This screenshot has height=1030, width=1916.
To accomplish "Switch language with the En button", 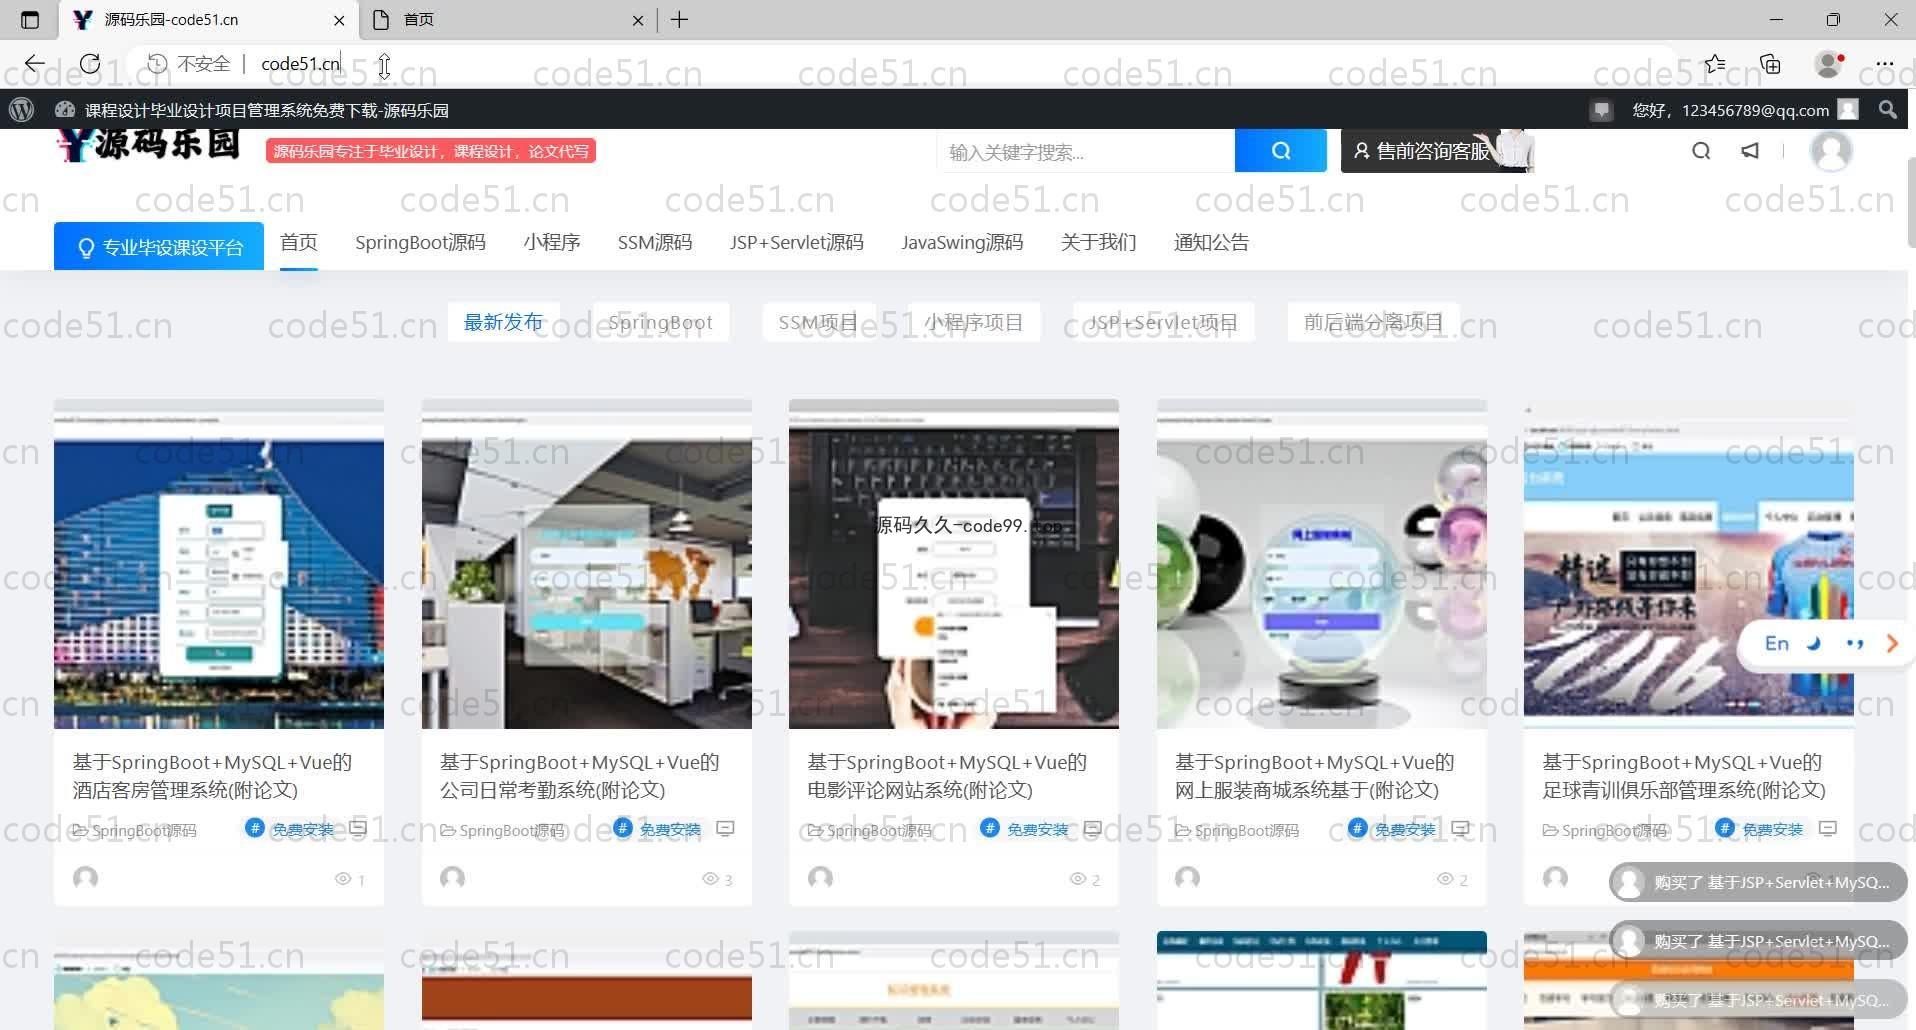I will (1777, 644).
